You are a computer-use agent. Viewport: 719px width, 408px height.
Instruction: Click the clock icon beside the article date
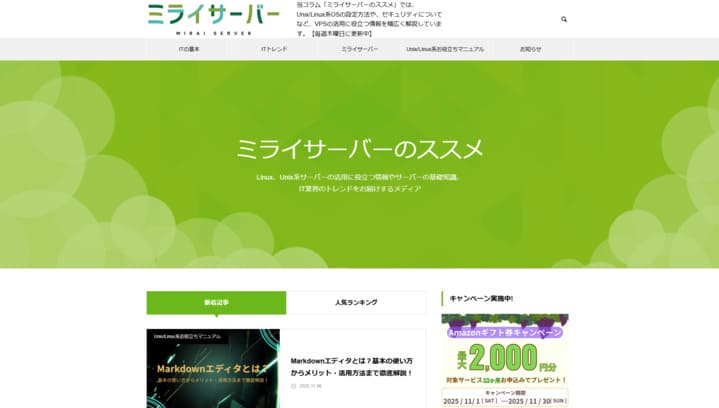[293, 386]
